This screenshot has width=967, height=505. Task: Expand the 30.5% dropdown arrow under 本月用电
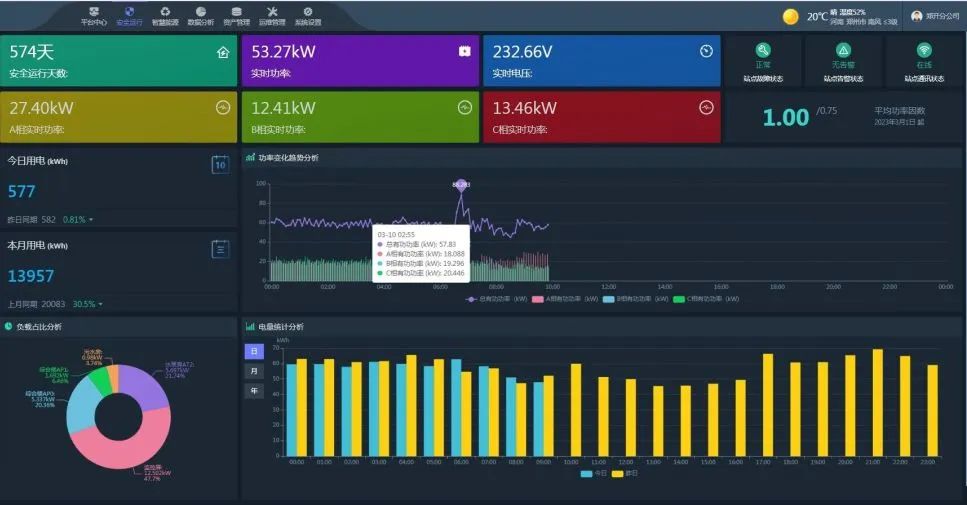(x=102, y=304)
